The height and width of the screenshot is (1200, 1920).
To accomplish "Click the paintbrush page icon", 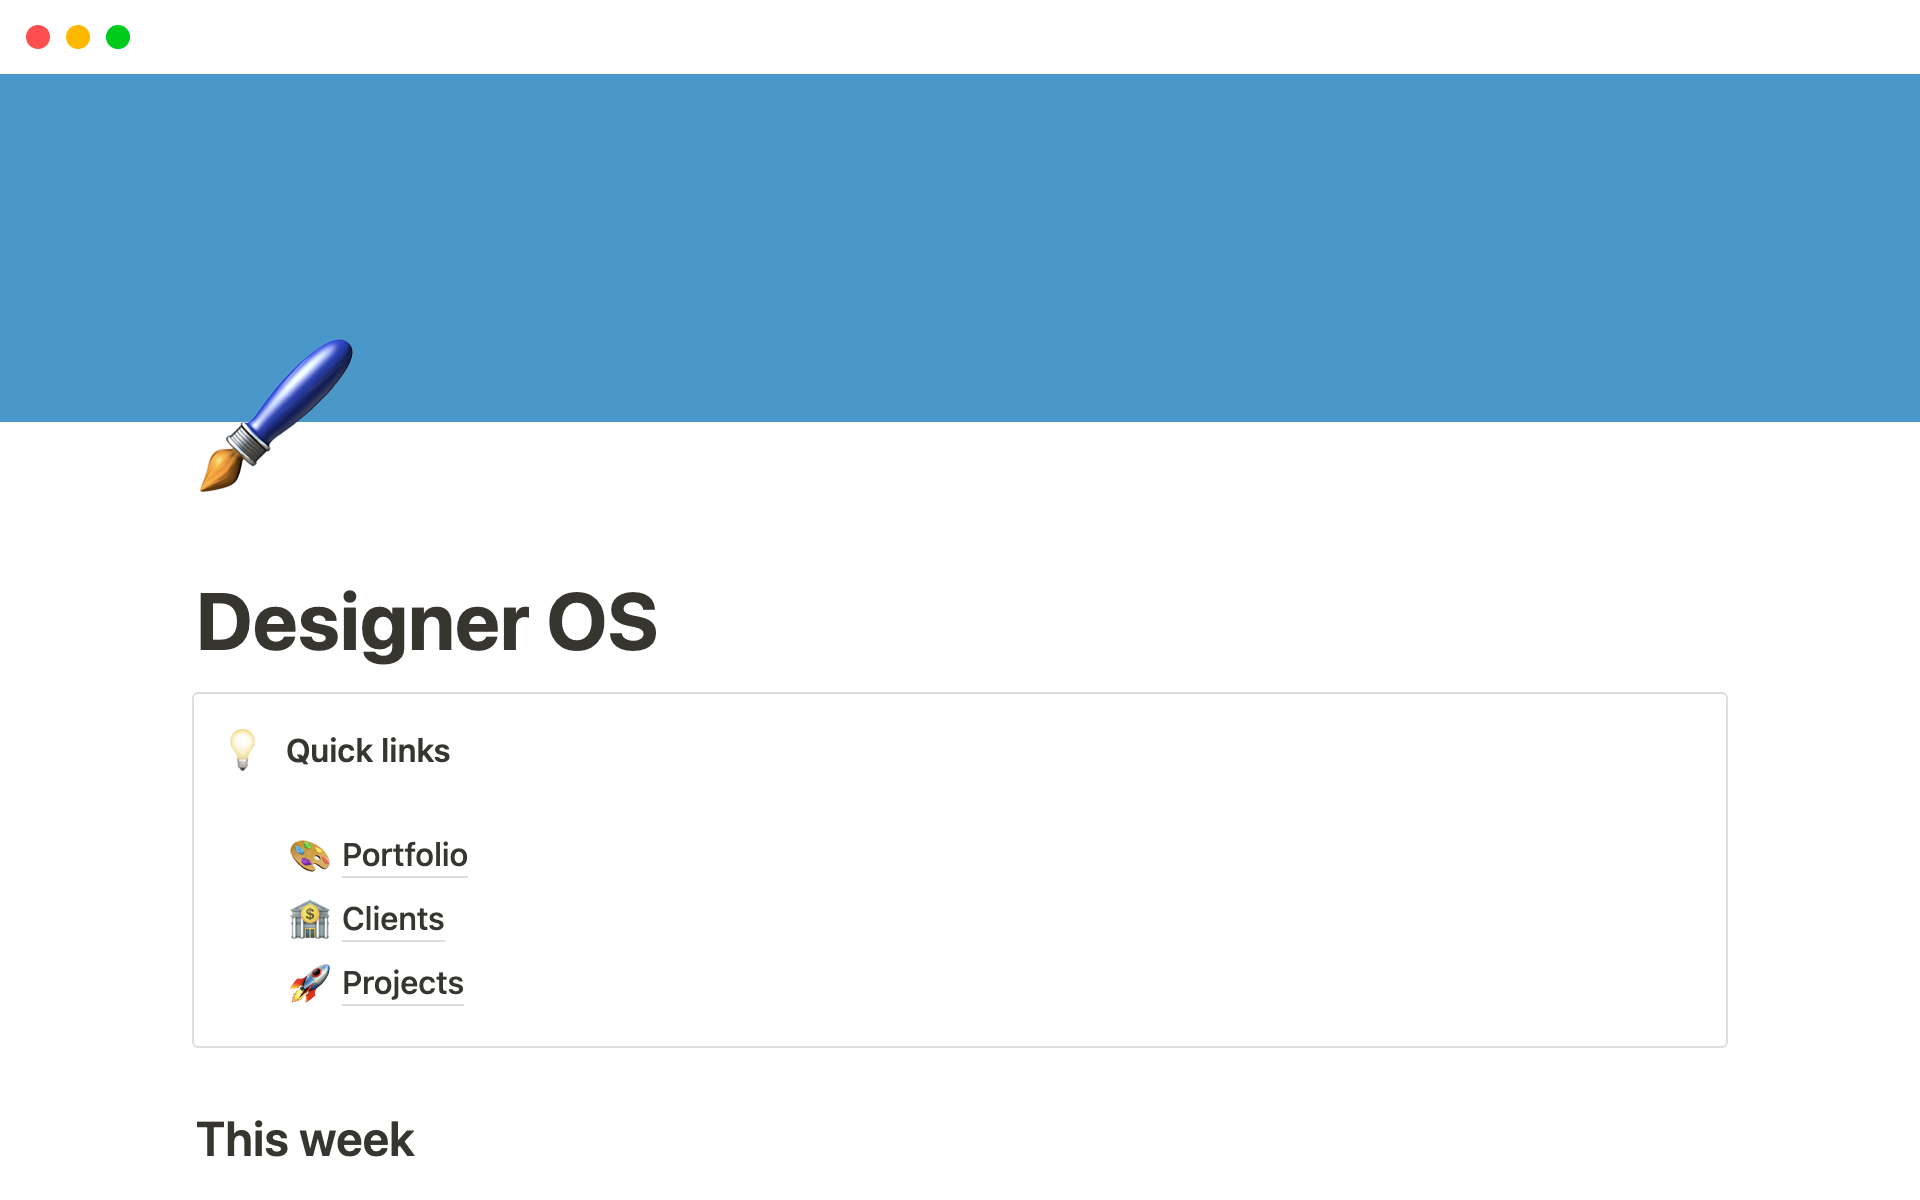I will coord(276,415).
